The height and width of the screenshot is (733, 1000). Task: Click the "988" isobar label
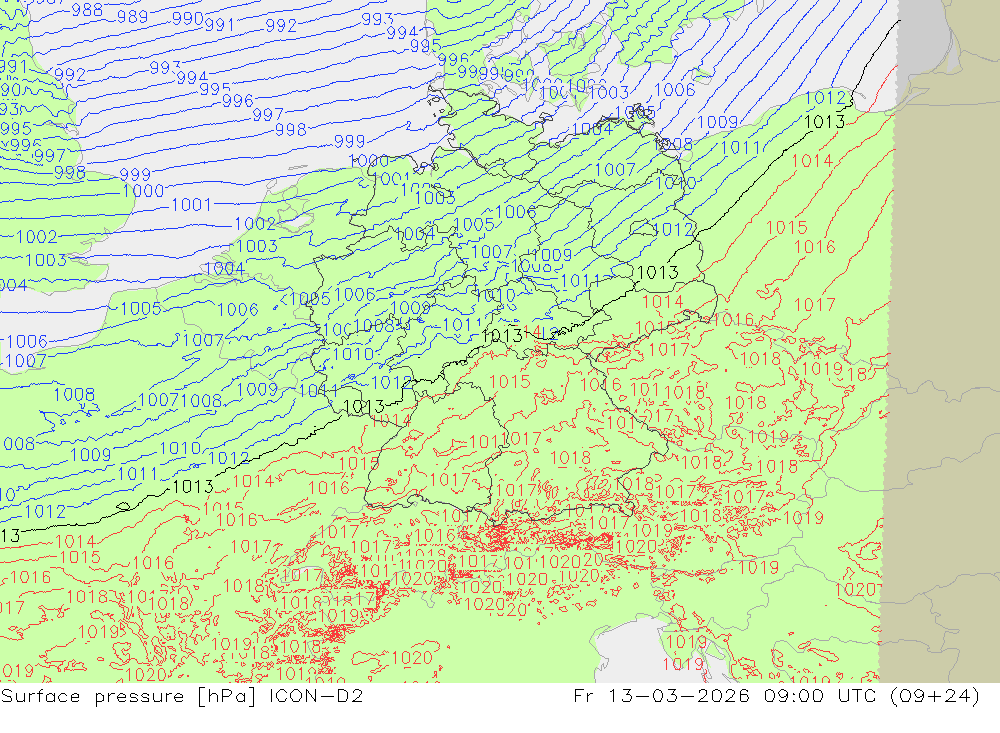click(87, 10)
